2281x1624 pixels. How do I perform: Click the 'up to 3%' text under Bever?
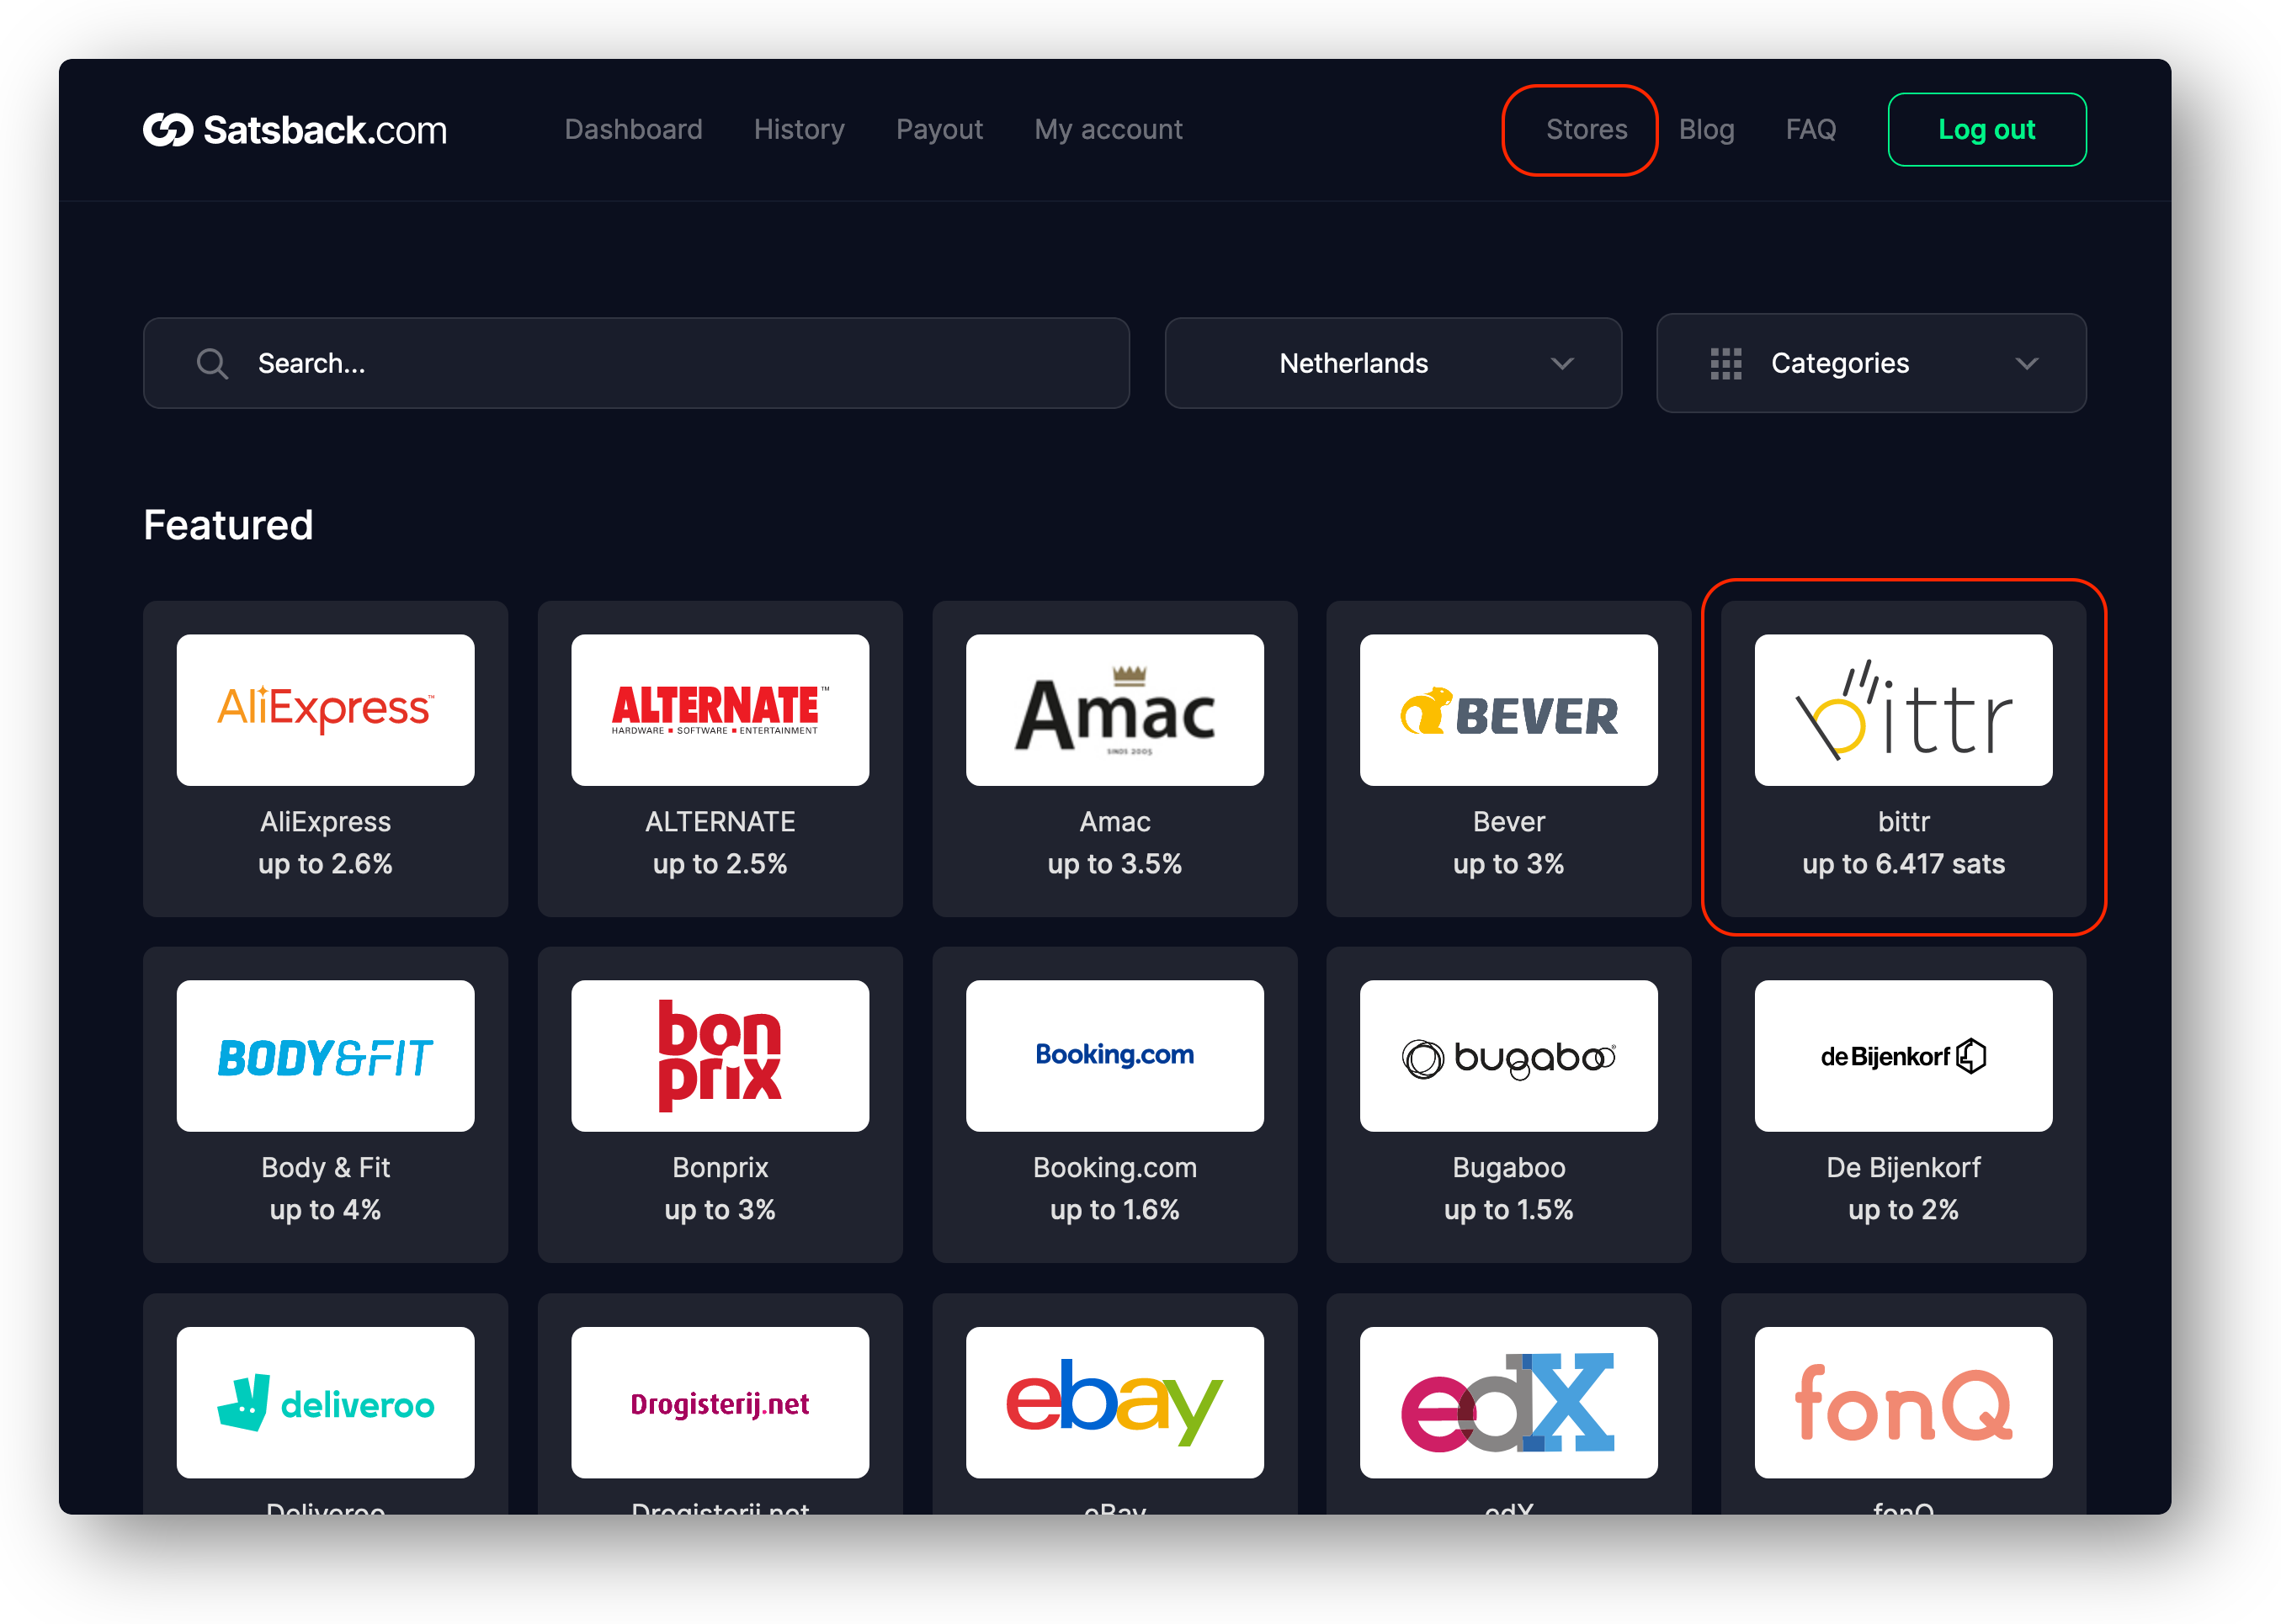[1508, 864]
